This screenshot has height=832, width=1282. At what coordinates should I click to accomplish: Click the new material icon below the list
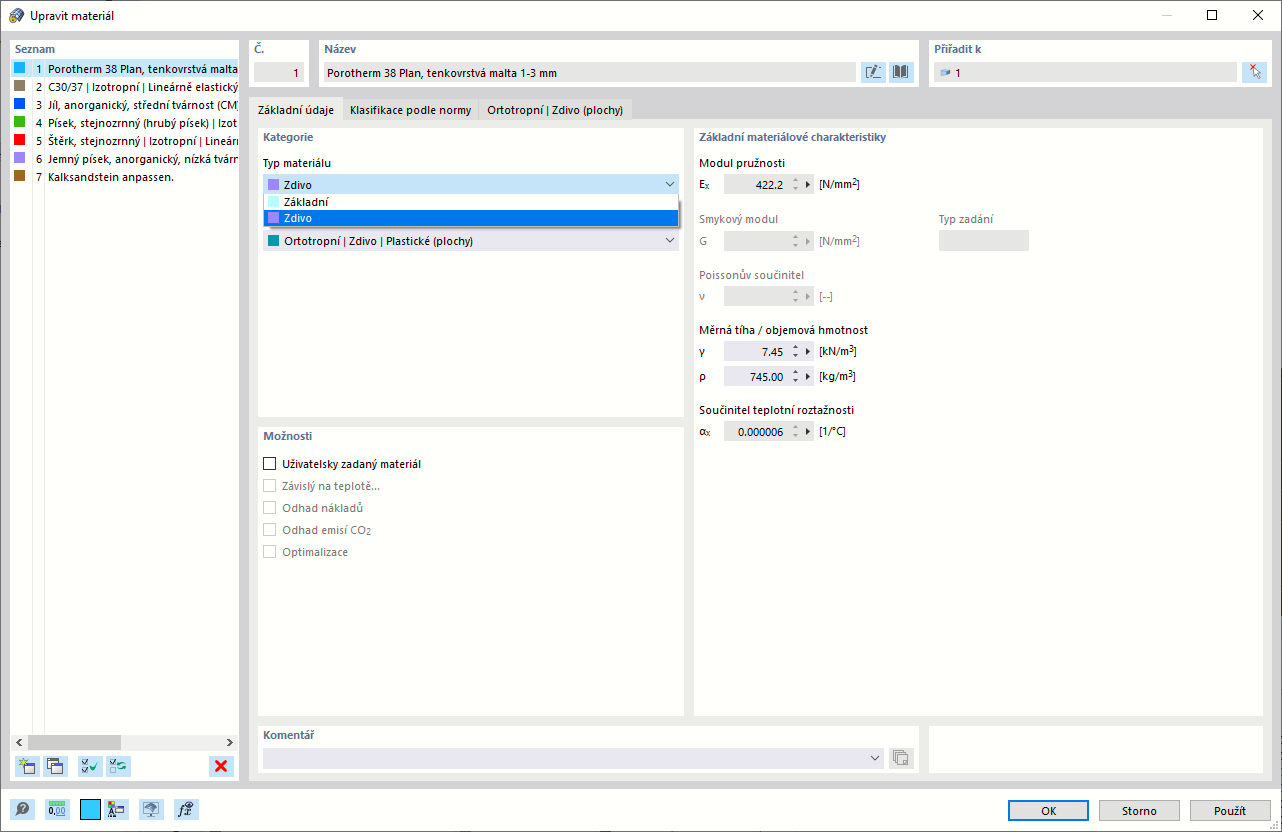(27, 767)
